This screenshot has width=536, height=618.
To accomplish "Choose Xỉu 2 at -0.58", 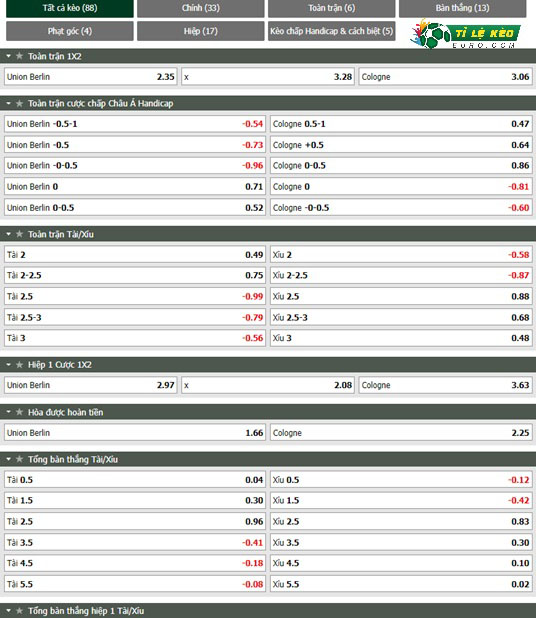I will tap(401, 255).
